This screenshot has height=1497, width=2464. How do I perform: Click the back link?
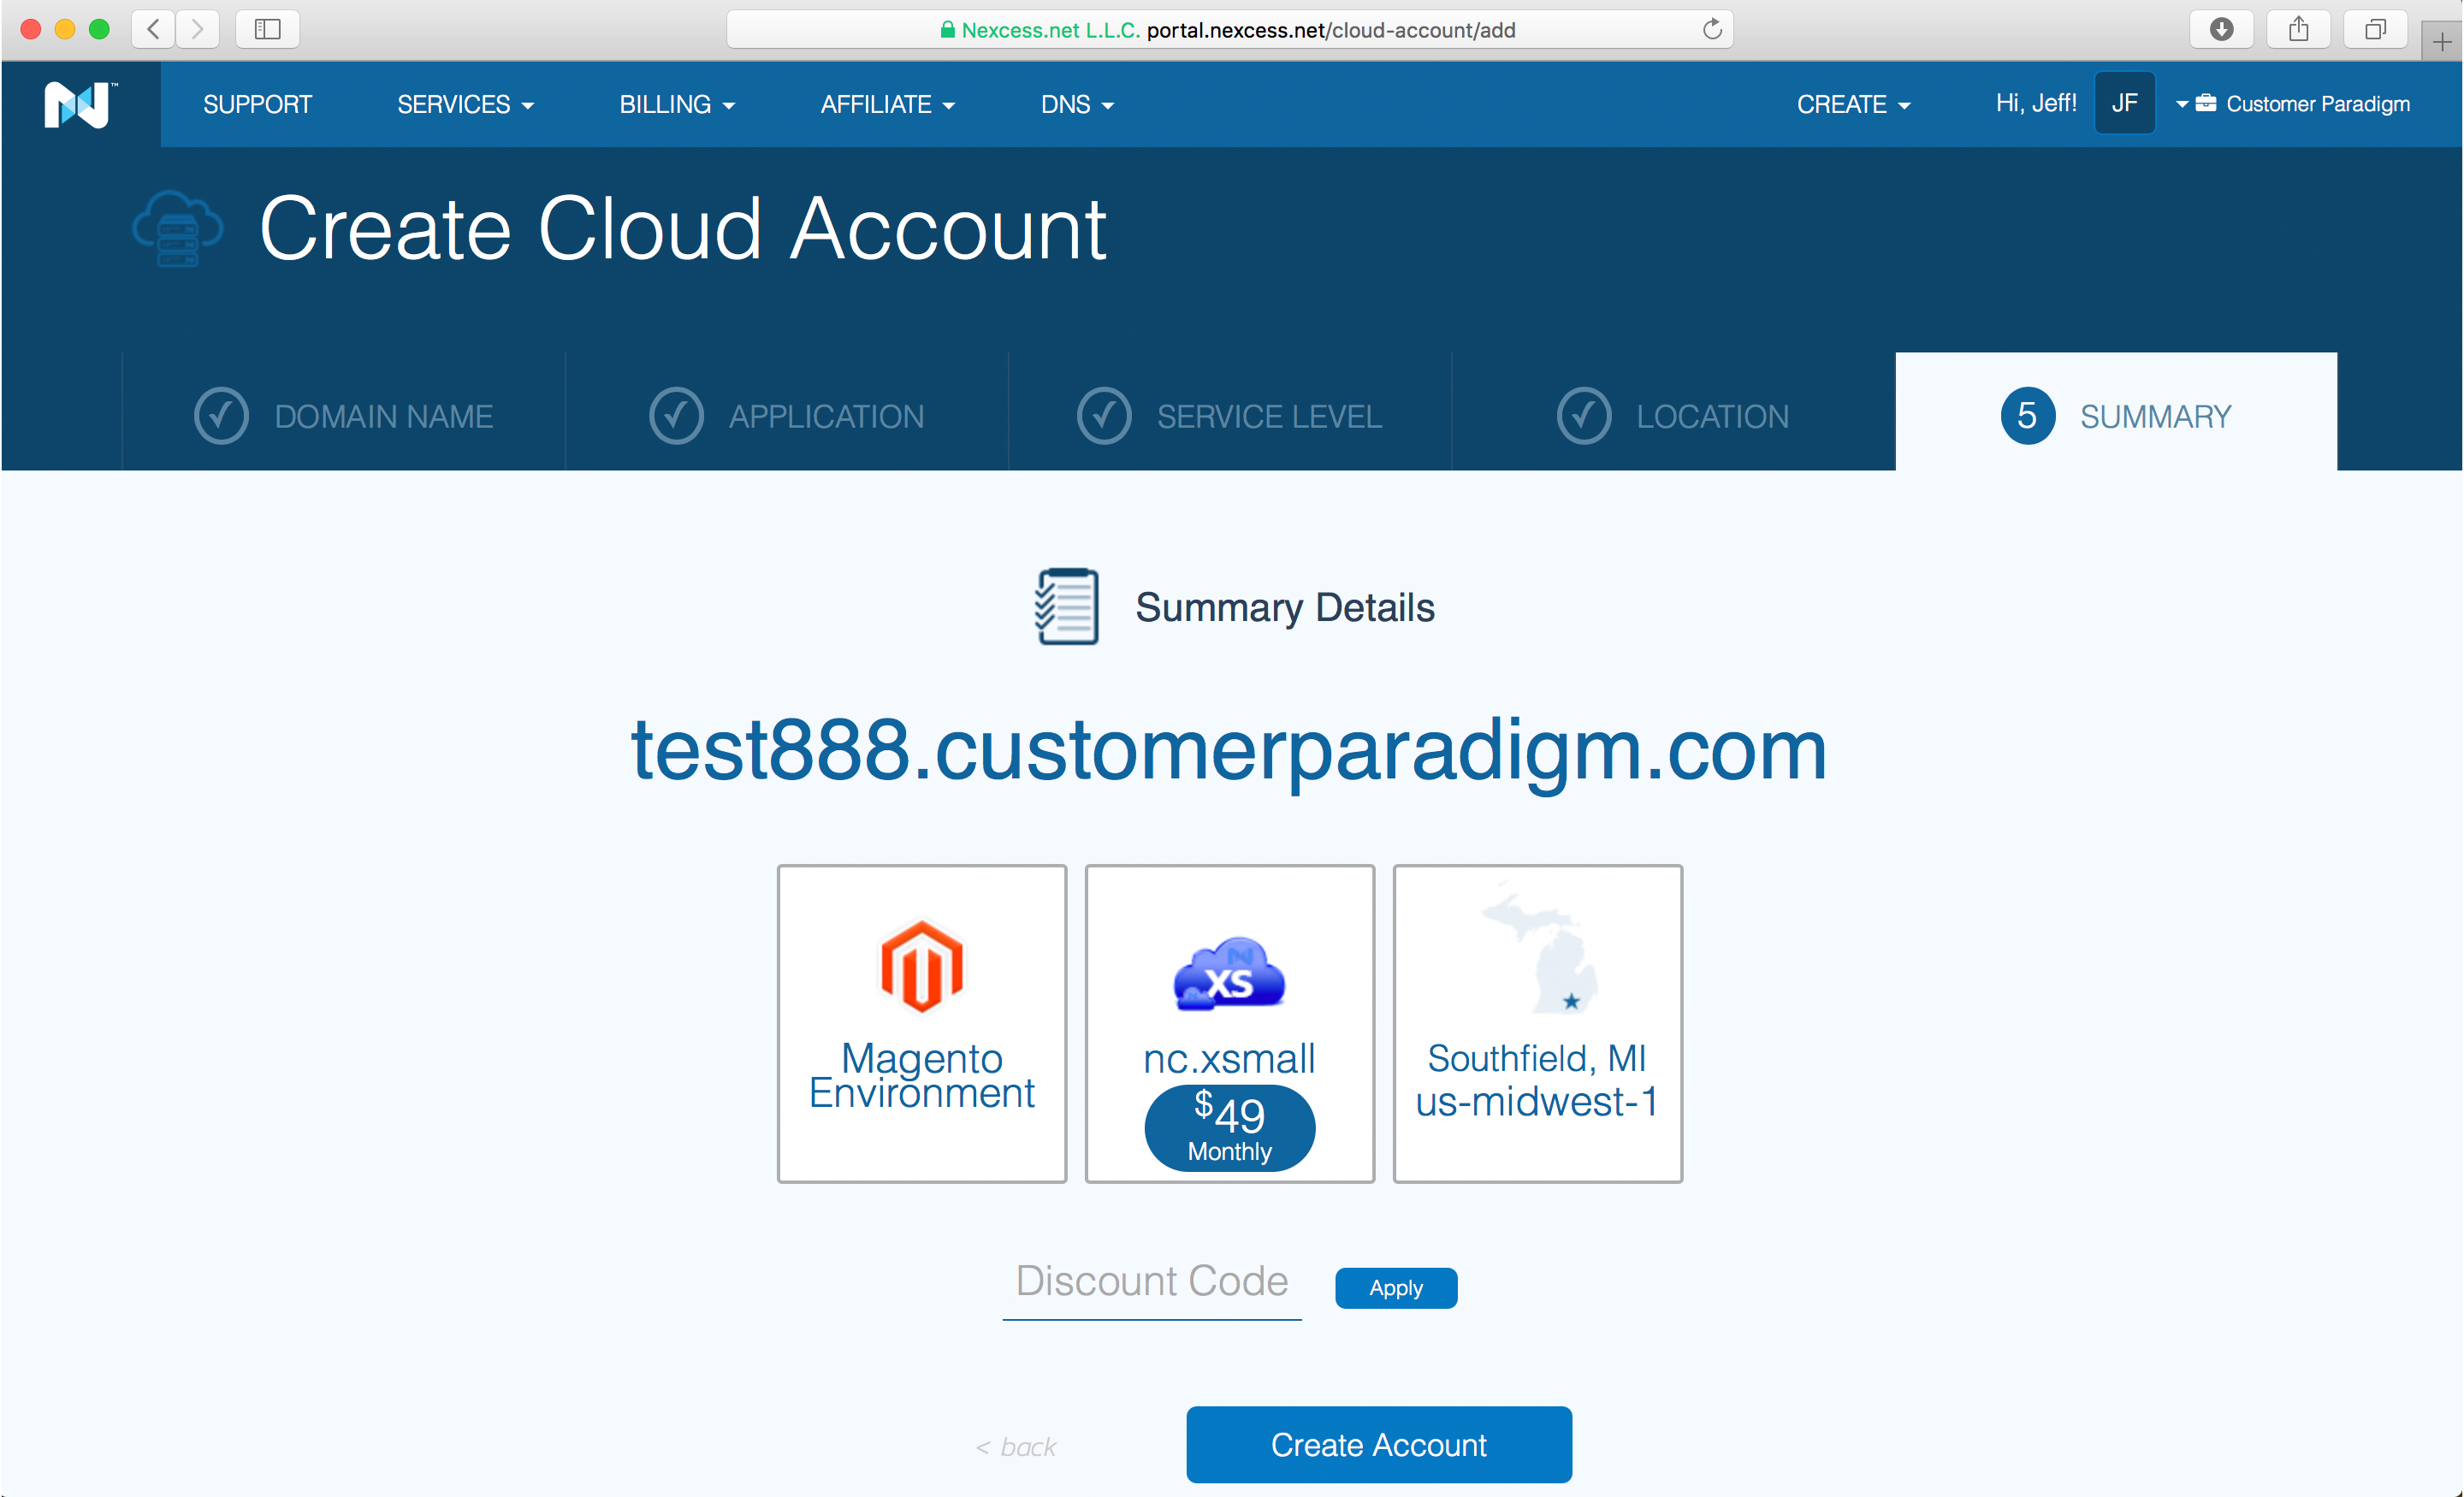click(1016, 1447)
